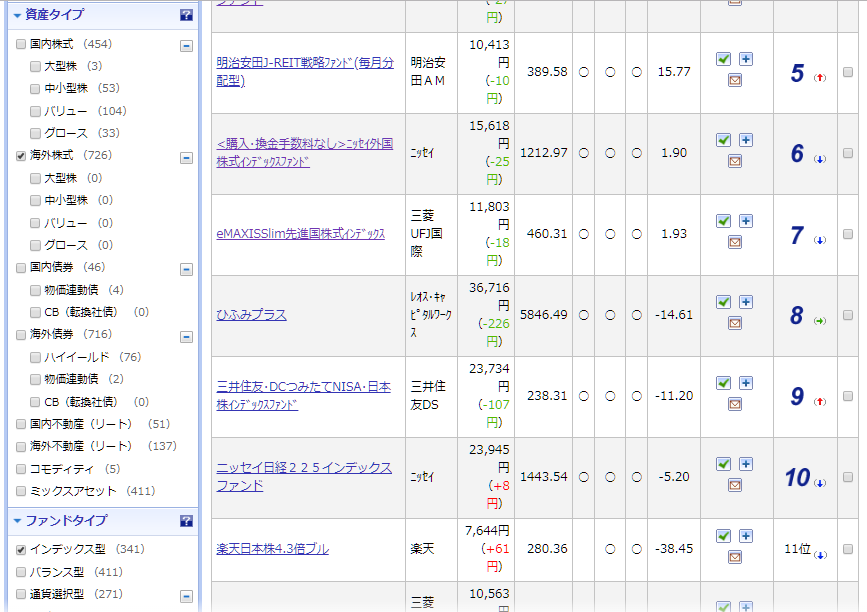Select return value -38.45
Image resolution: width=867 pixels, height=612 pixels.
point(674,548)
